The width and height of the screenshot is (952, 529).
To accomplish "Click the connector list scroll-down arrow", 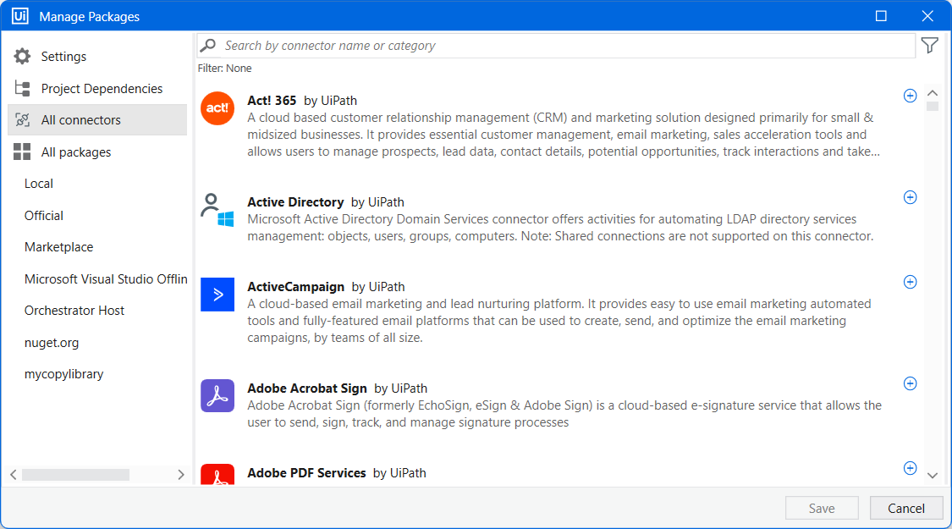I will [933, 476].
